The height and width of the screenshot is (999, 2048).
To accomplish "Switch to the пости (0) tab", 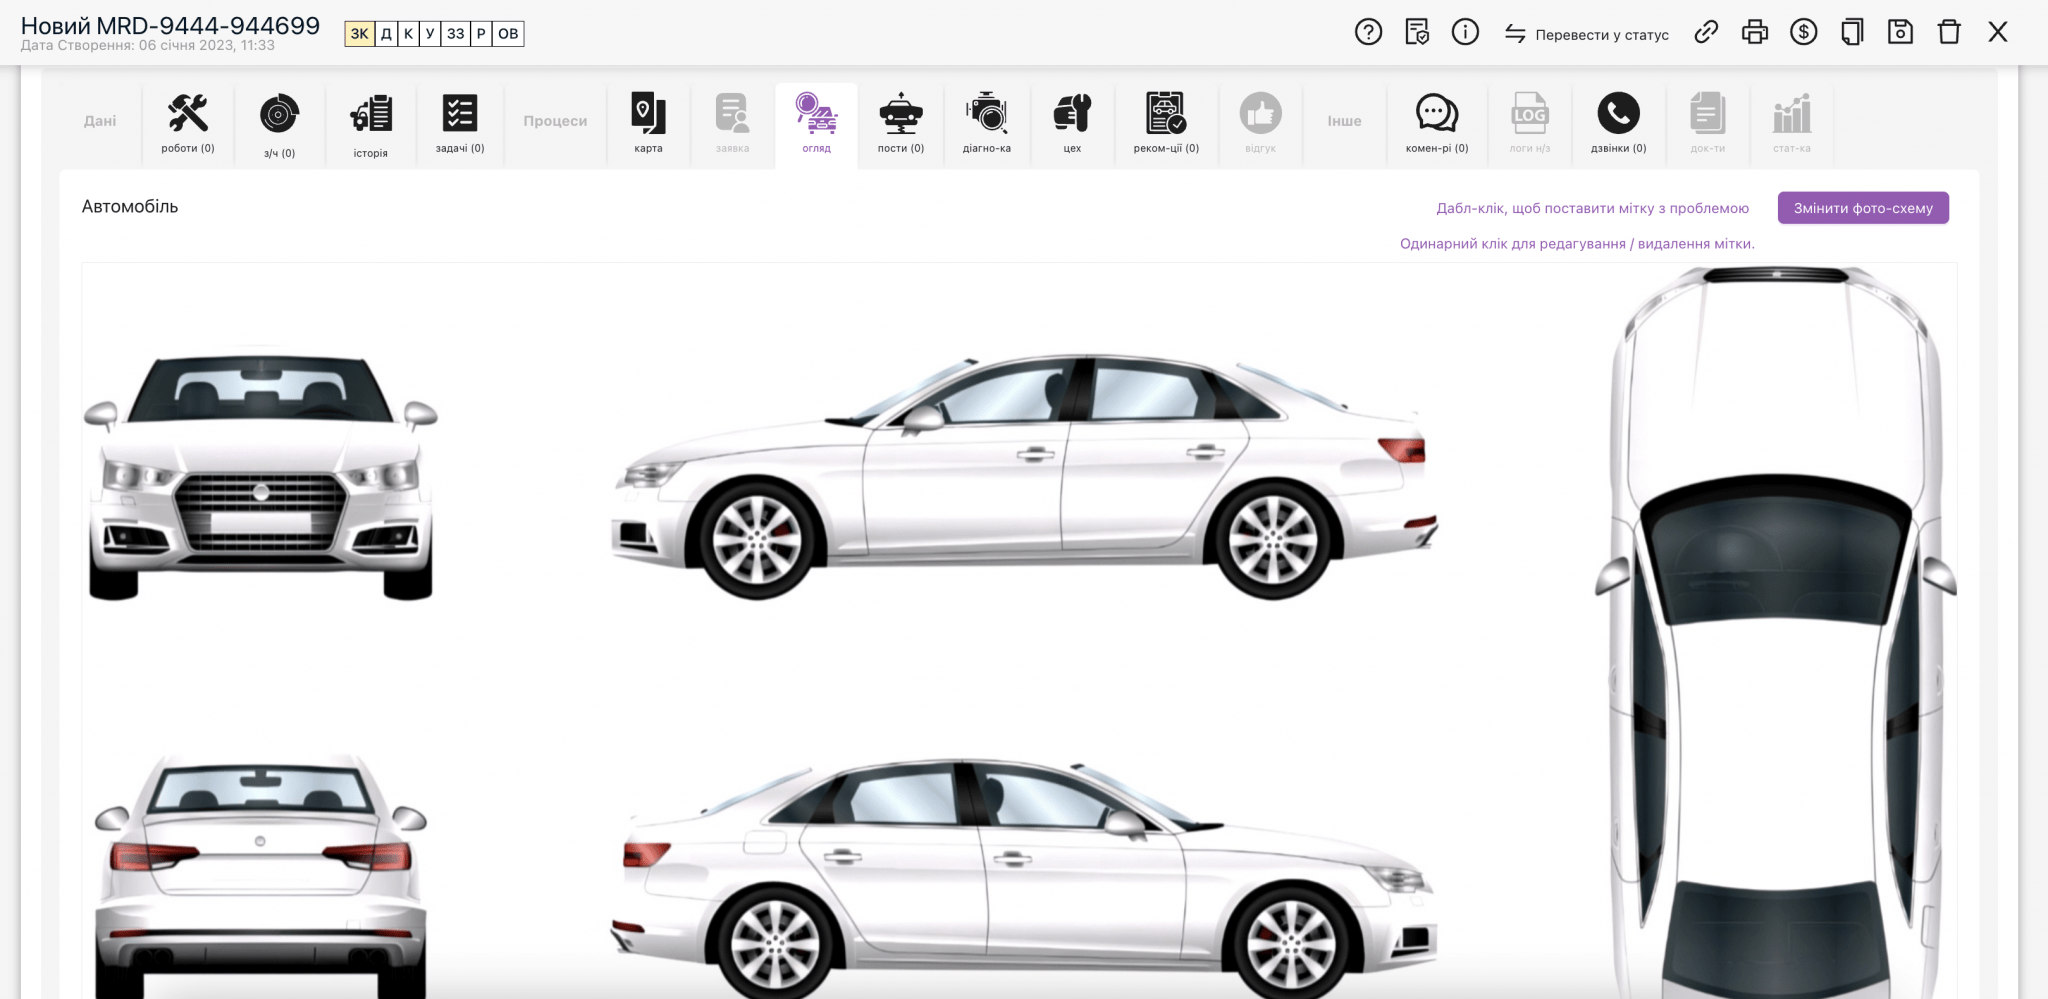I will tap(900, 123).
